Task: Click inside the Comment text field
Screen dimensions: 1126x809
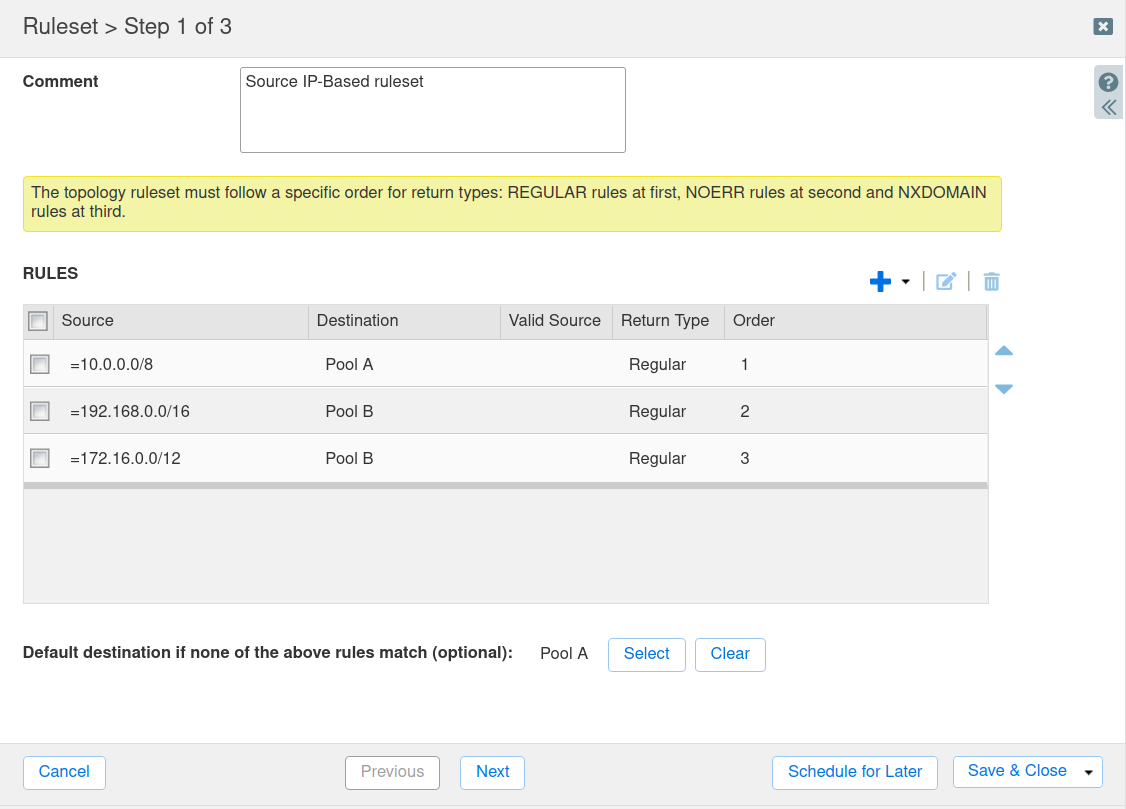Action: (x=432, y=109)
